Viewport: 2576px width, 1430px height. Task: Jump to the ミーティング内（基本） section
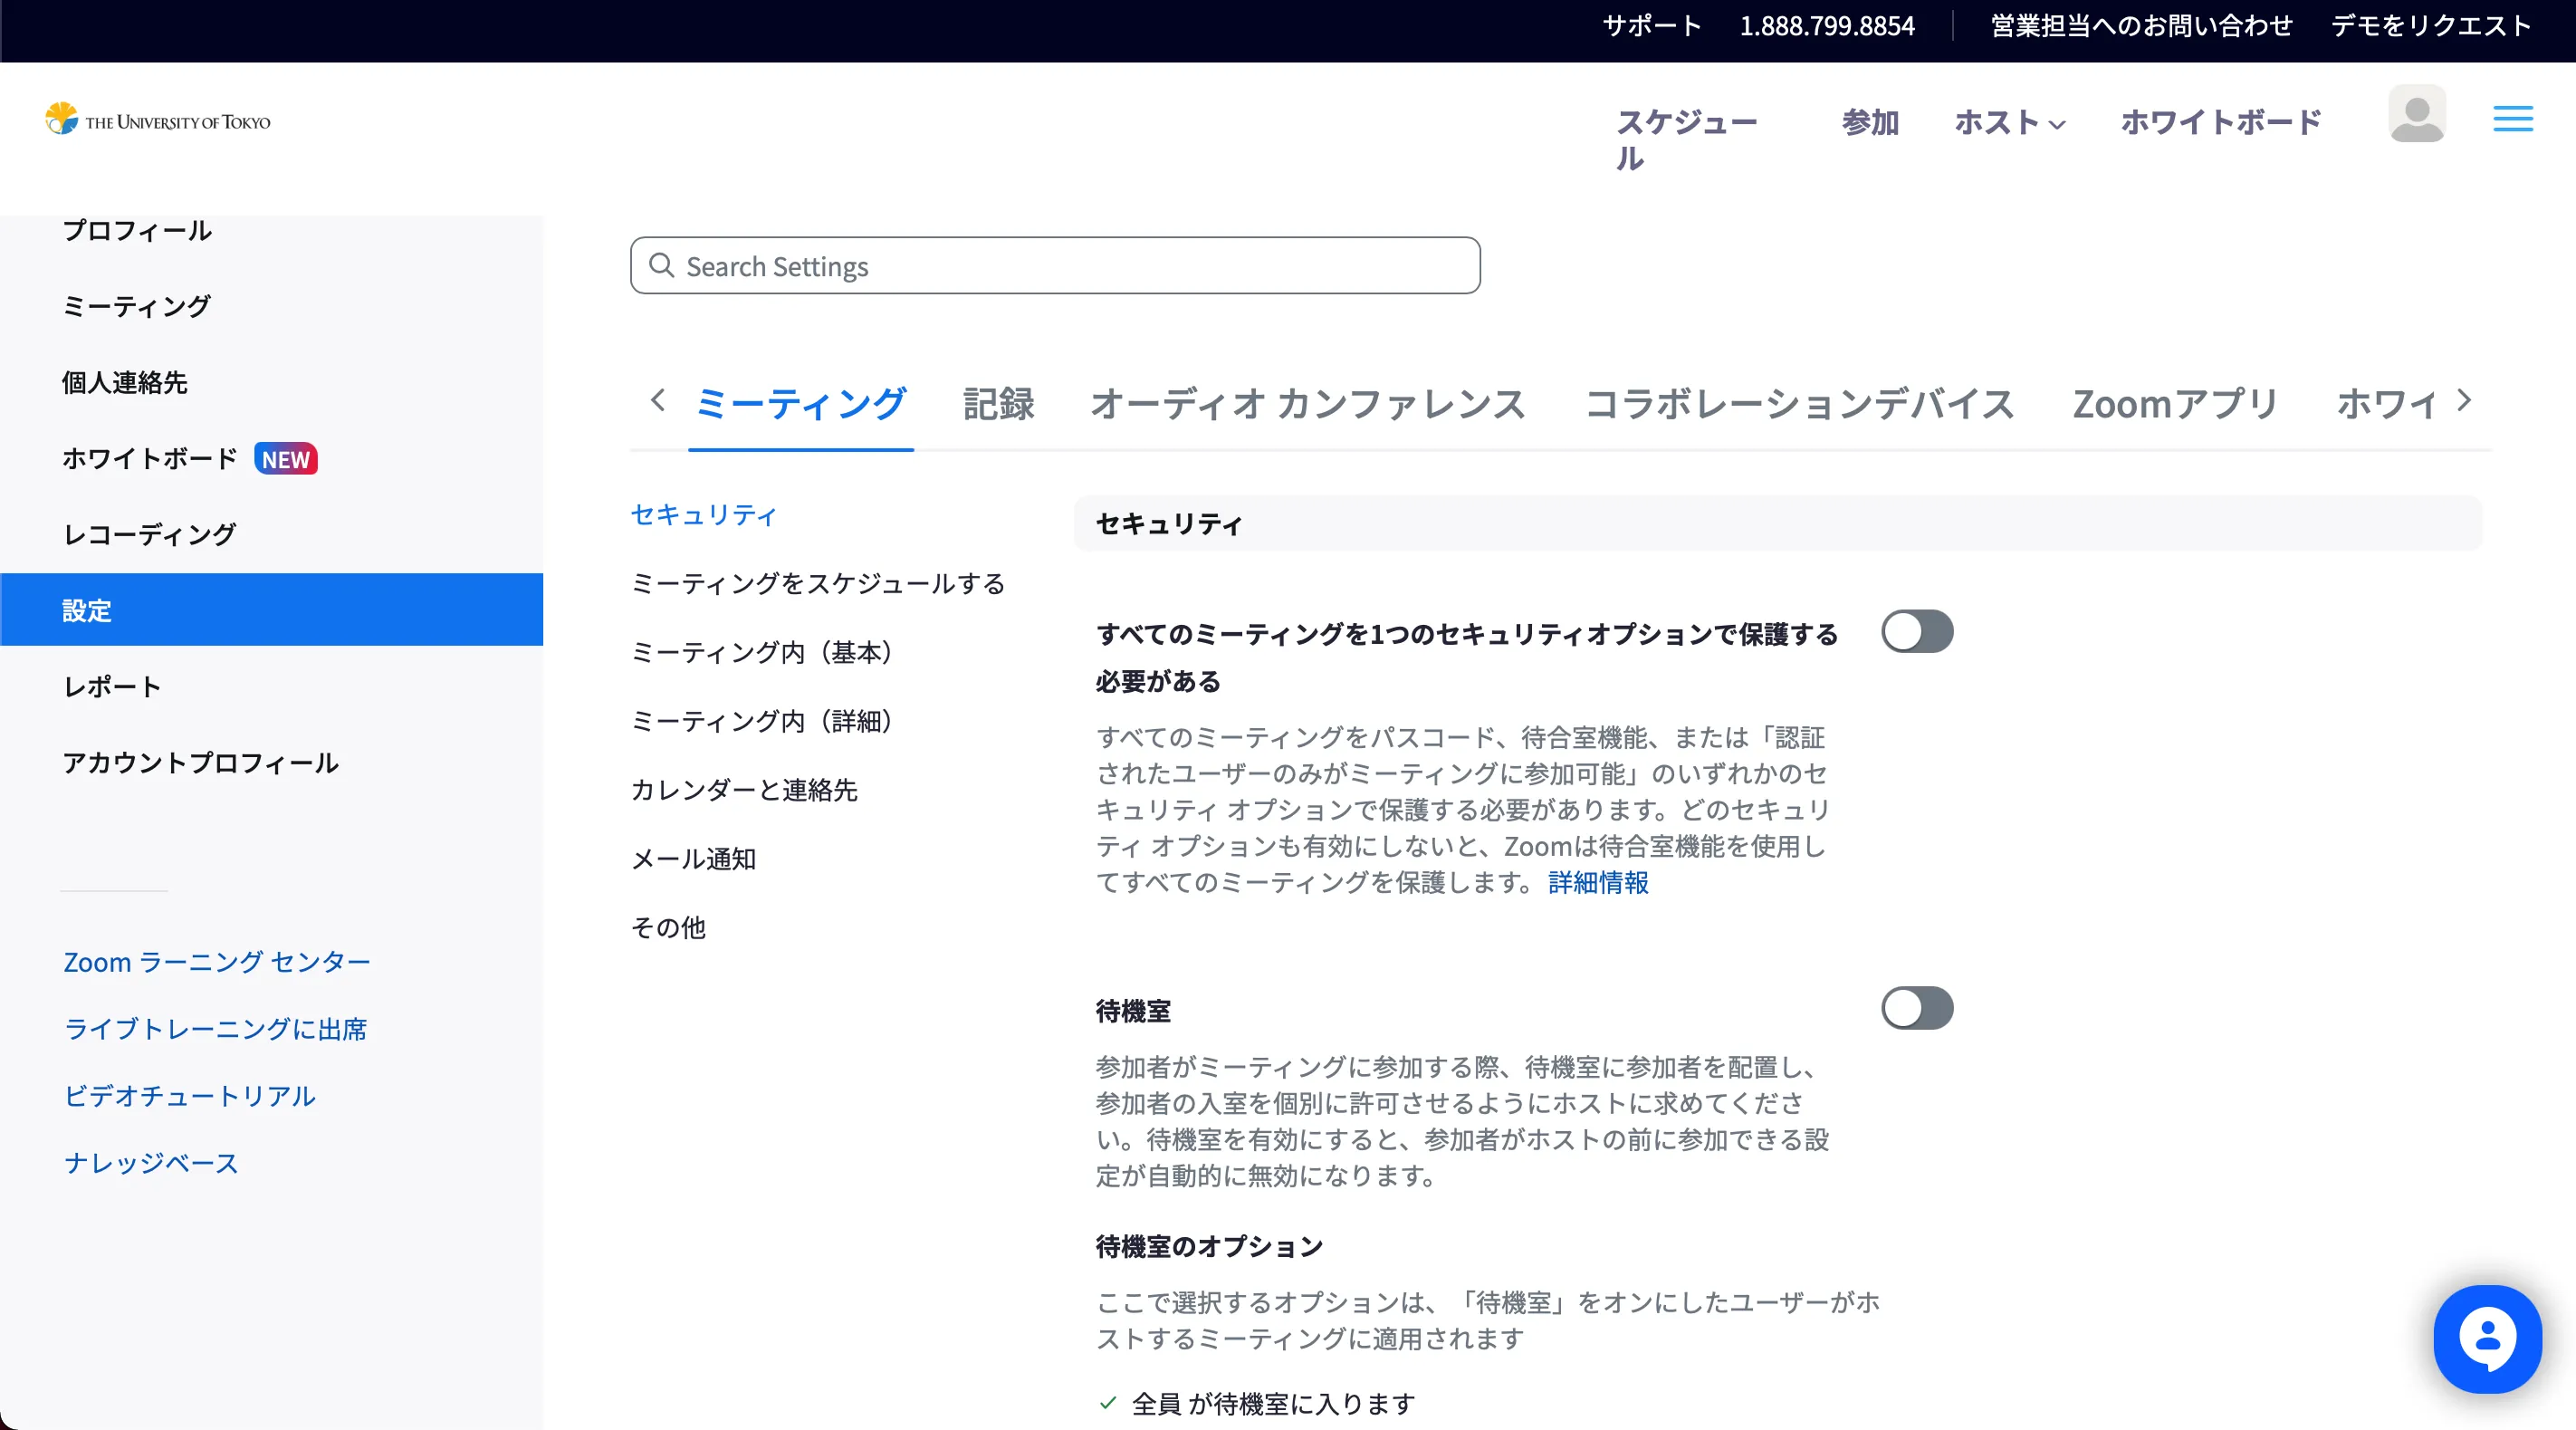click(762, 652)
